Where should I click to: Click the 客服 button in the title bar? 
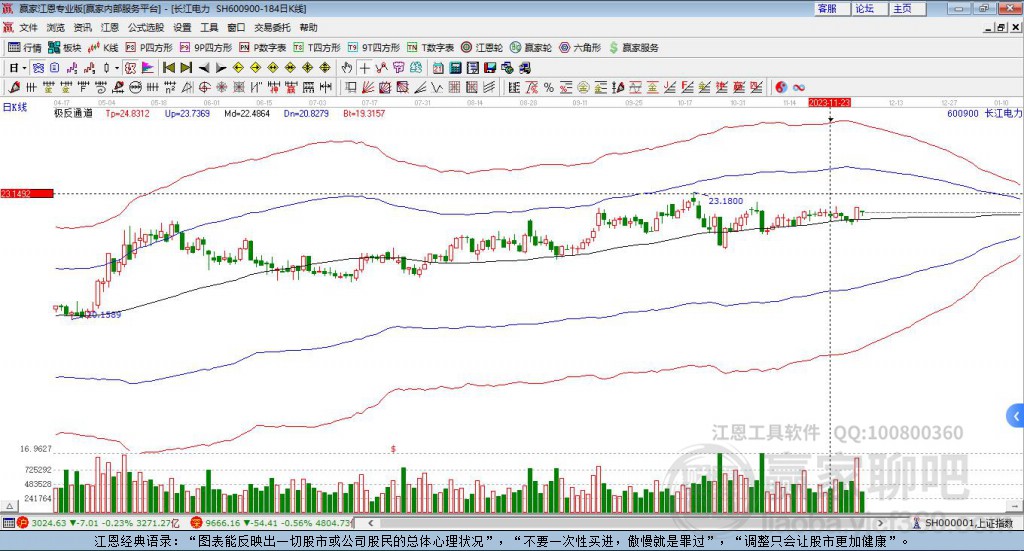827,8
